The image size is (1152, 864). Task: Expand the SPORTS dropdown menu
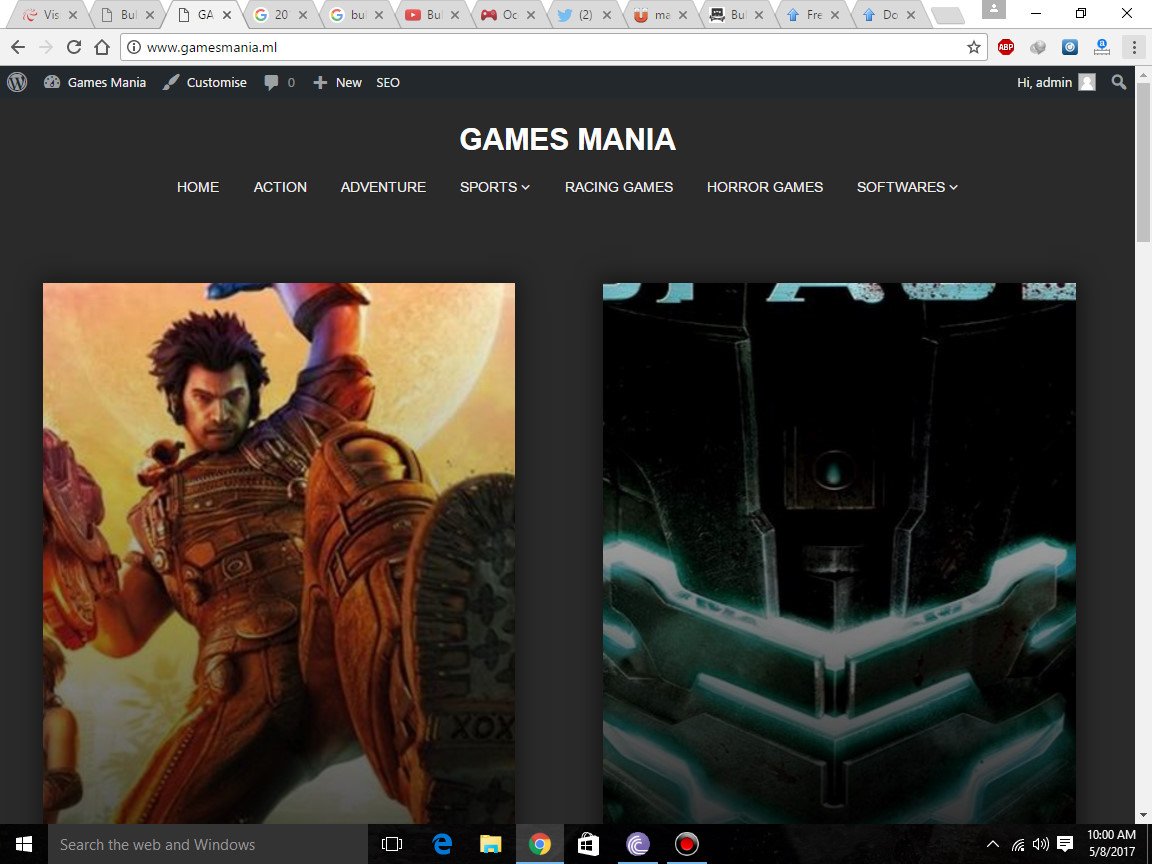494,187
